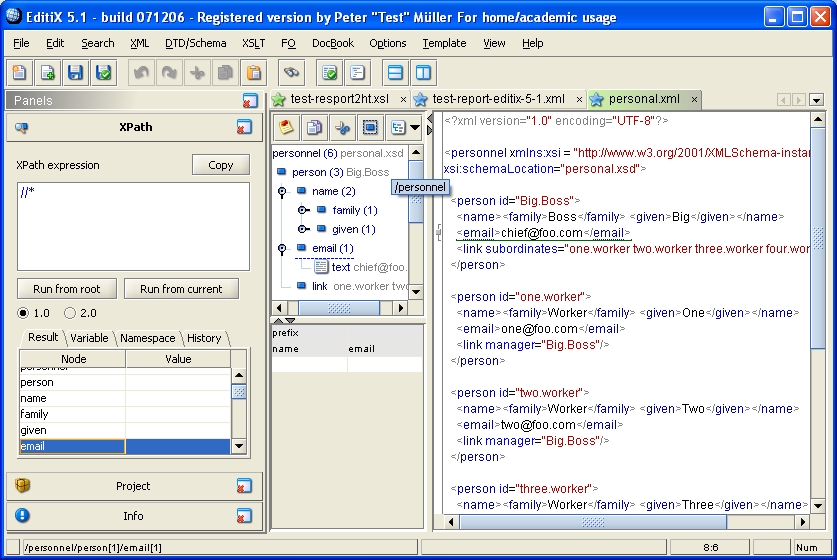Switch to the History tab
Screen dimensions: 837x560
coord(204,338)
